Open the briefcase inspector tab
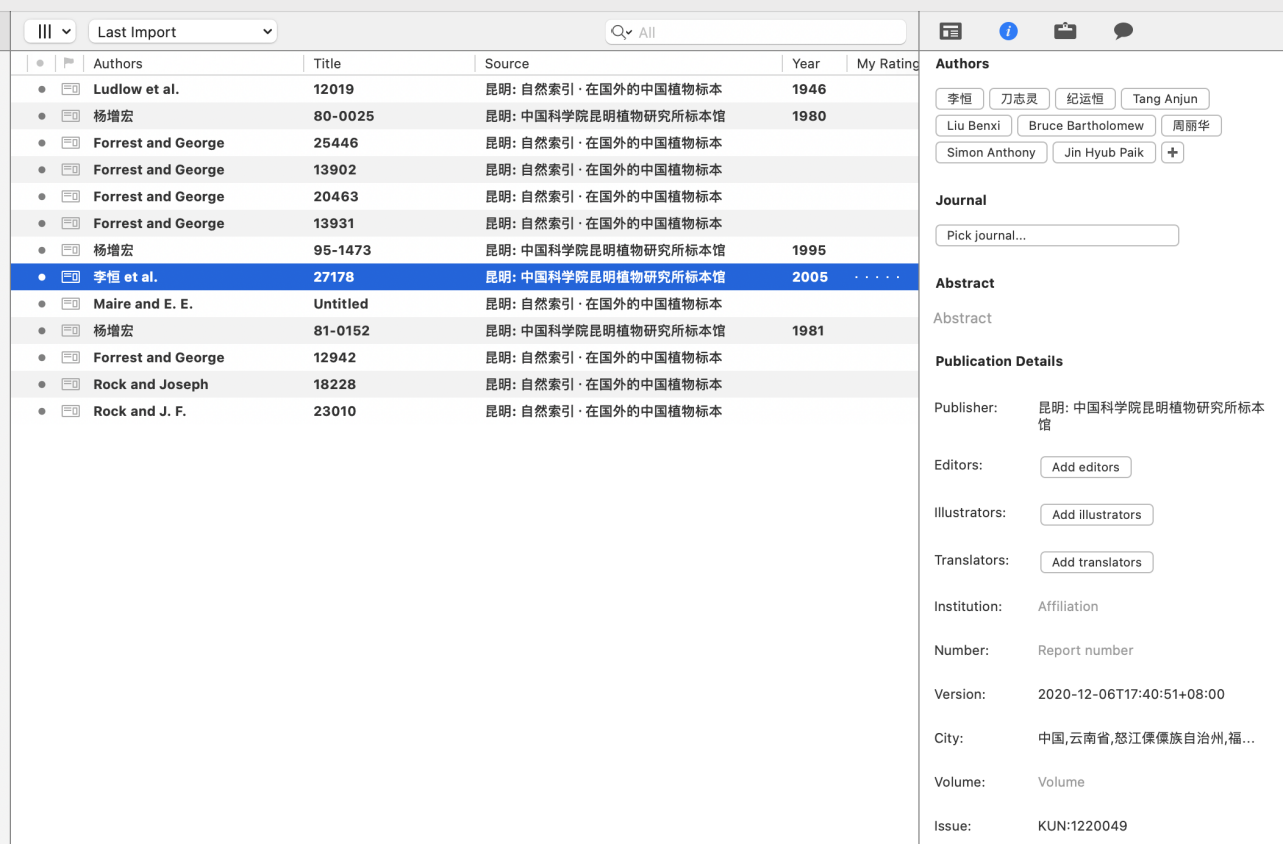1283x844 pixels. pos(1065,31)
